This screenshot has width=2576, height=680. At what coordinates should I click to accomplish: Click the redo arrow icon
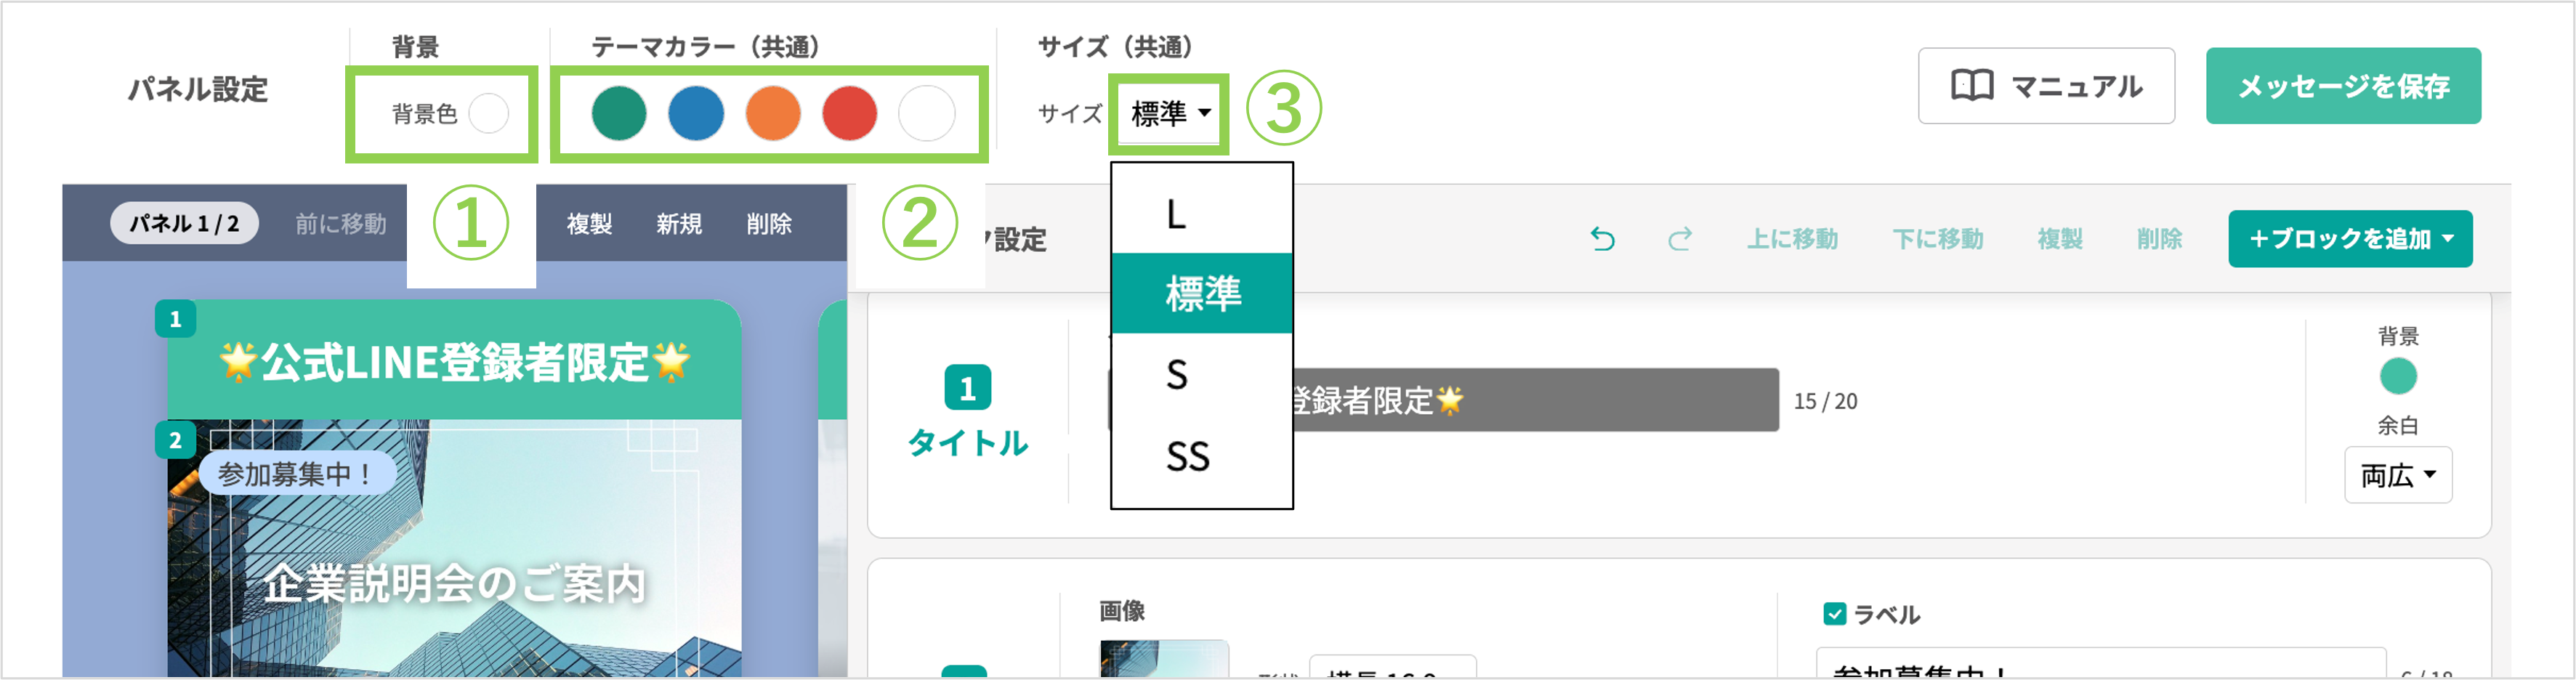tap(1680, 239)
